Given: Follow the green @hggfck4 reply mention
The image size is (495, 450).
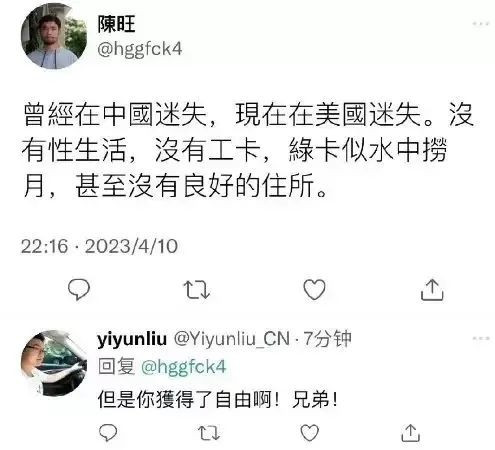Looking at the screenshot, I should (184, 367).
